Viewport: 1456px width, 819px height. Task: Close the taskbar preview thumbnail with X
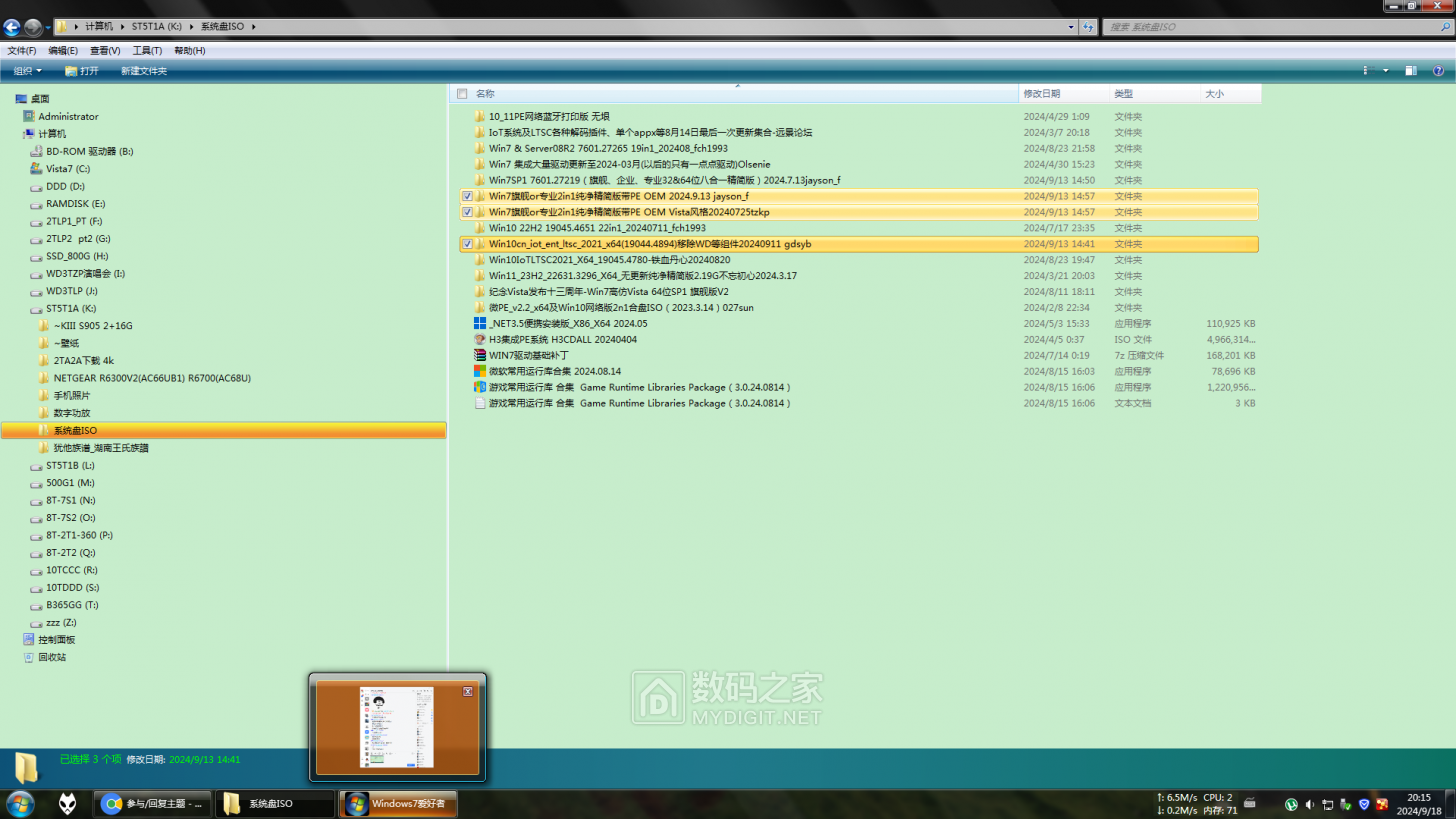tap(467, 691)
